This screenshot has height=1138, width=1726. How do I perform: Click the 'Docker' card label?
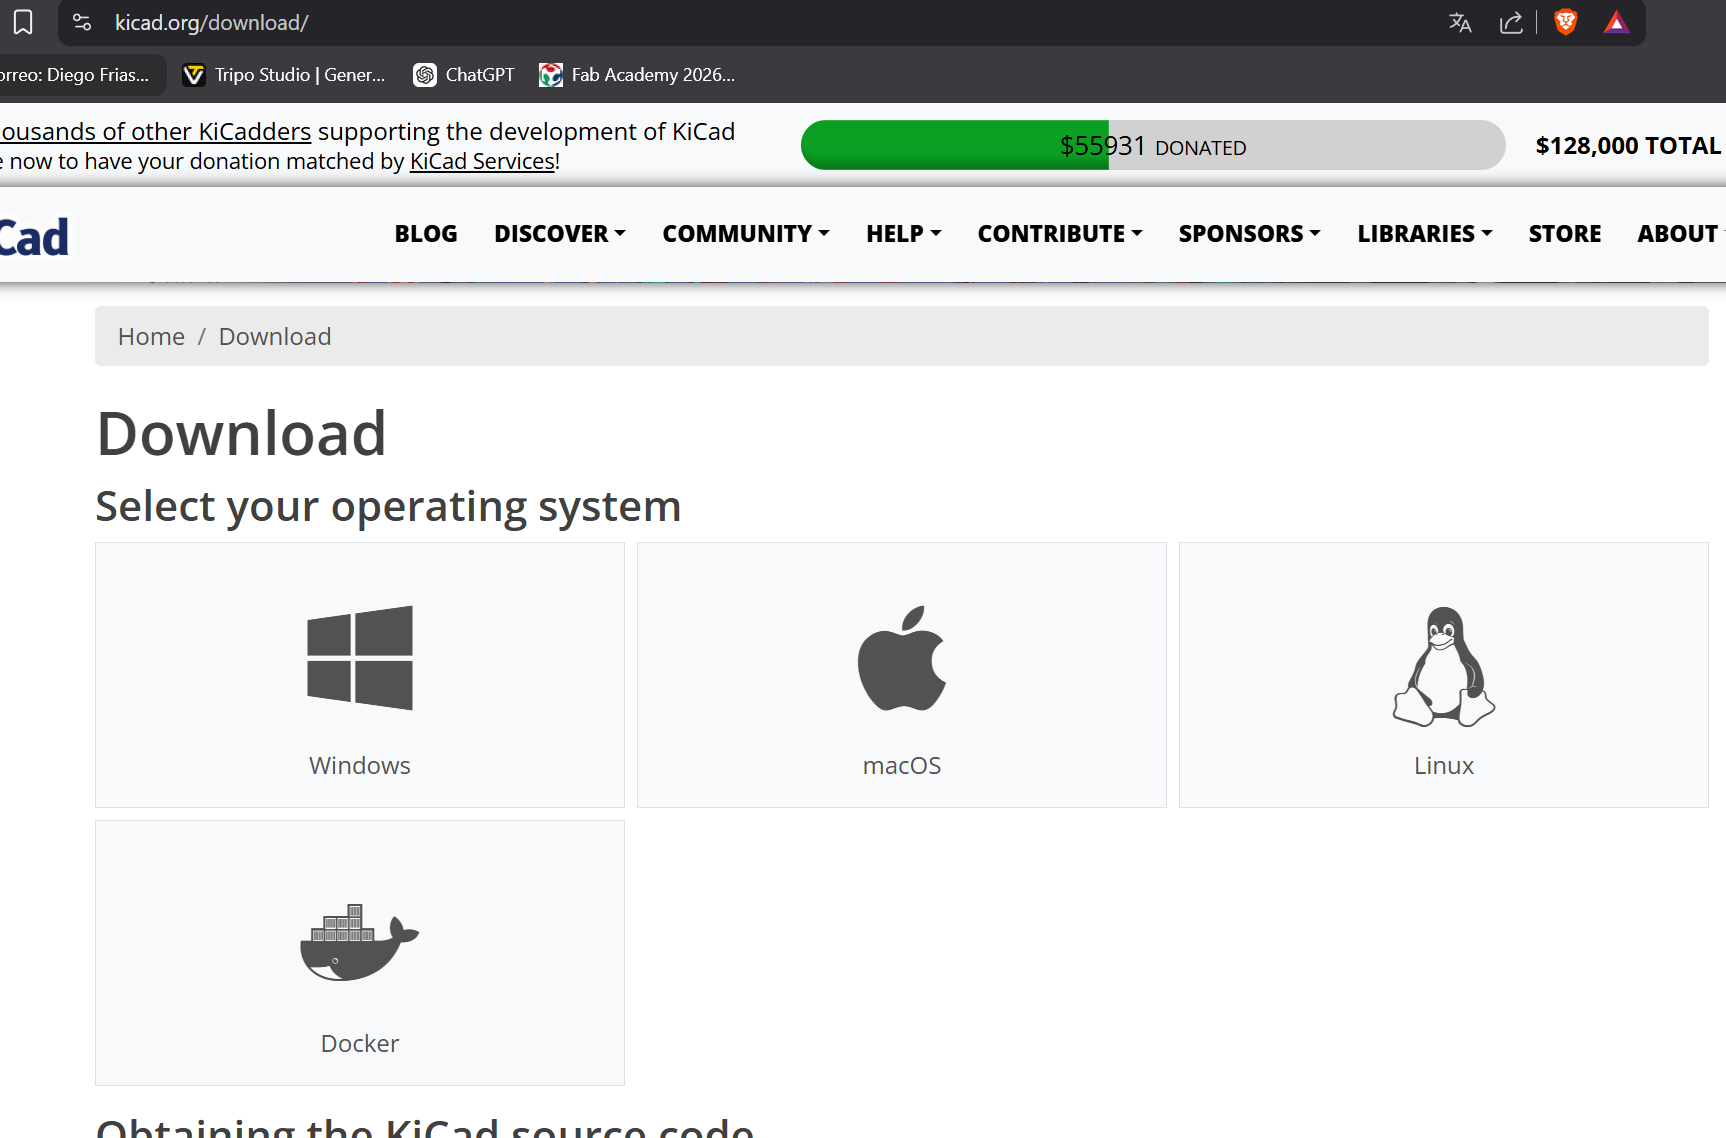[x=360, y=1044]
